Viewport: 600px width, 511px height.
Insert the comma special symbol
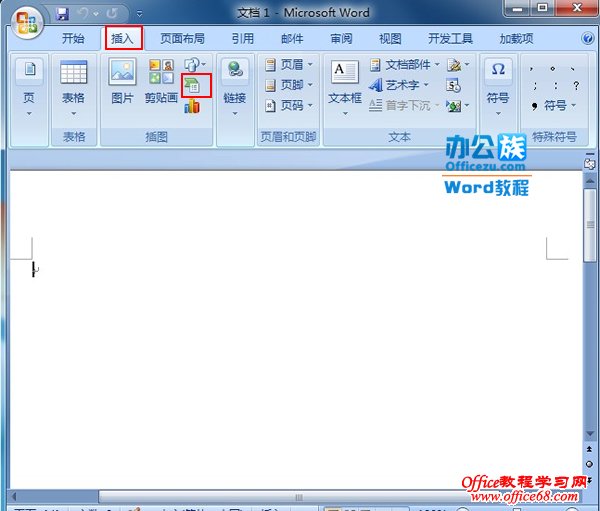(532, 69)
